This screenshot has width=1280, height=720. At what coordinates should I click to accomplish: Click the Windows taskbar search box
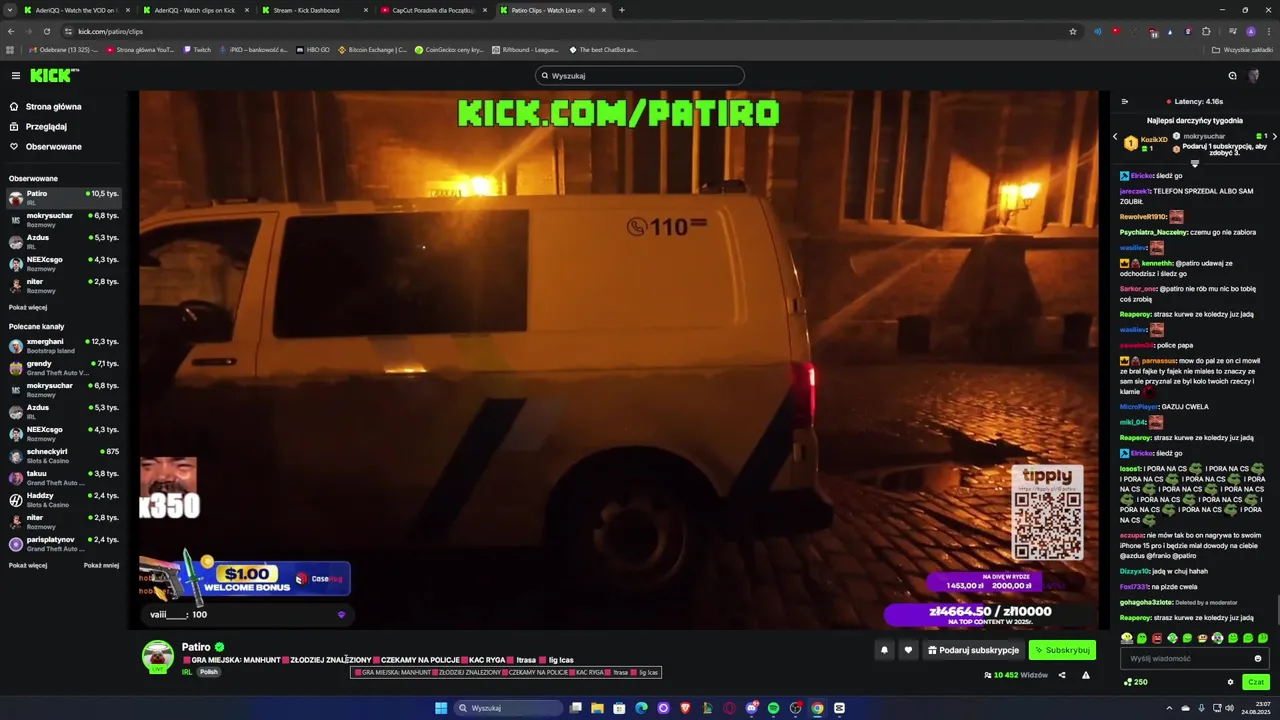(x=508, y=708)
